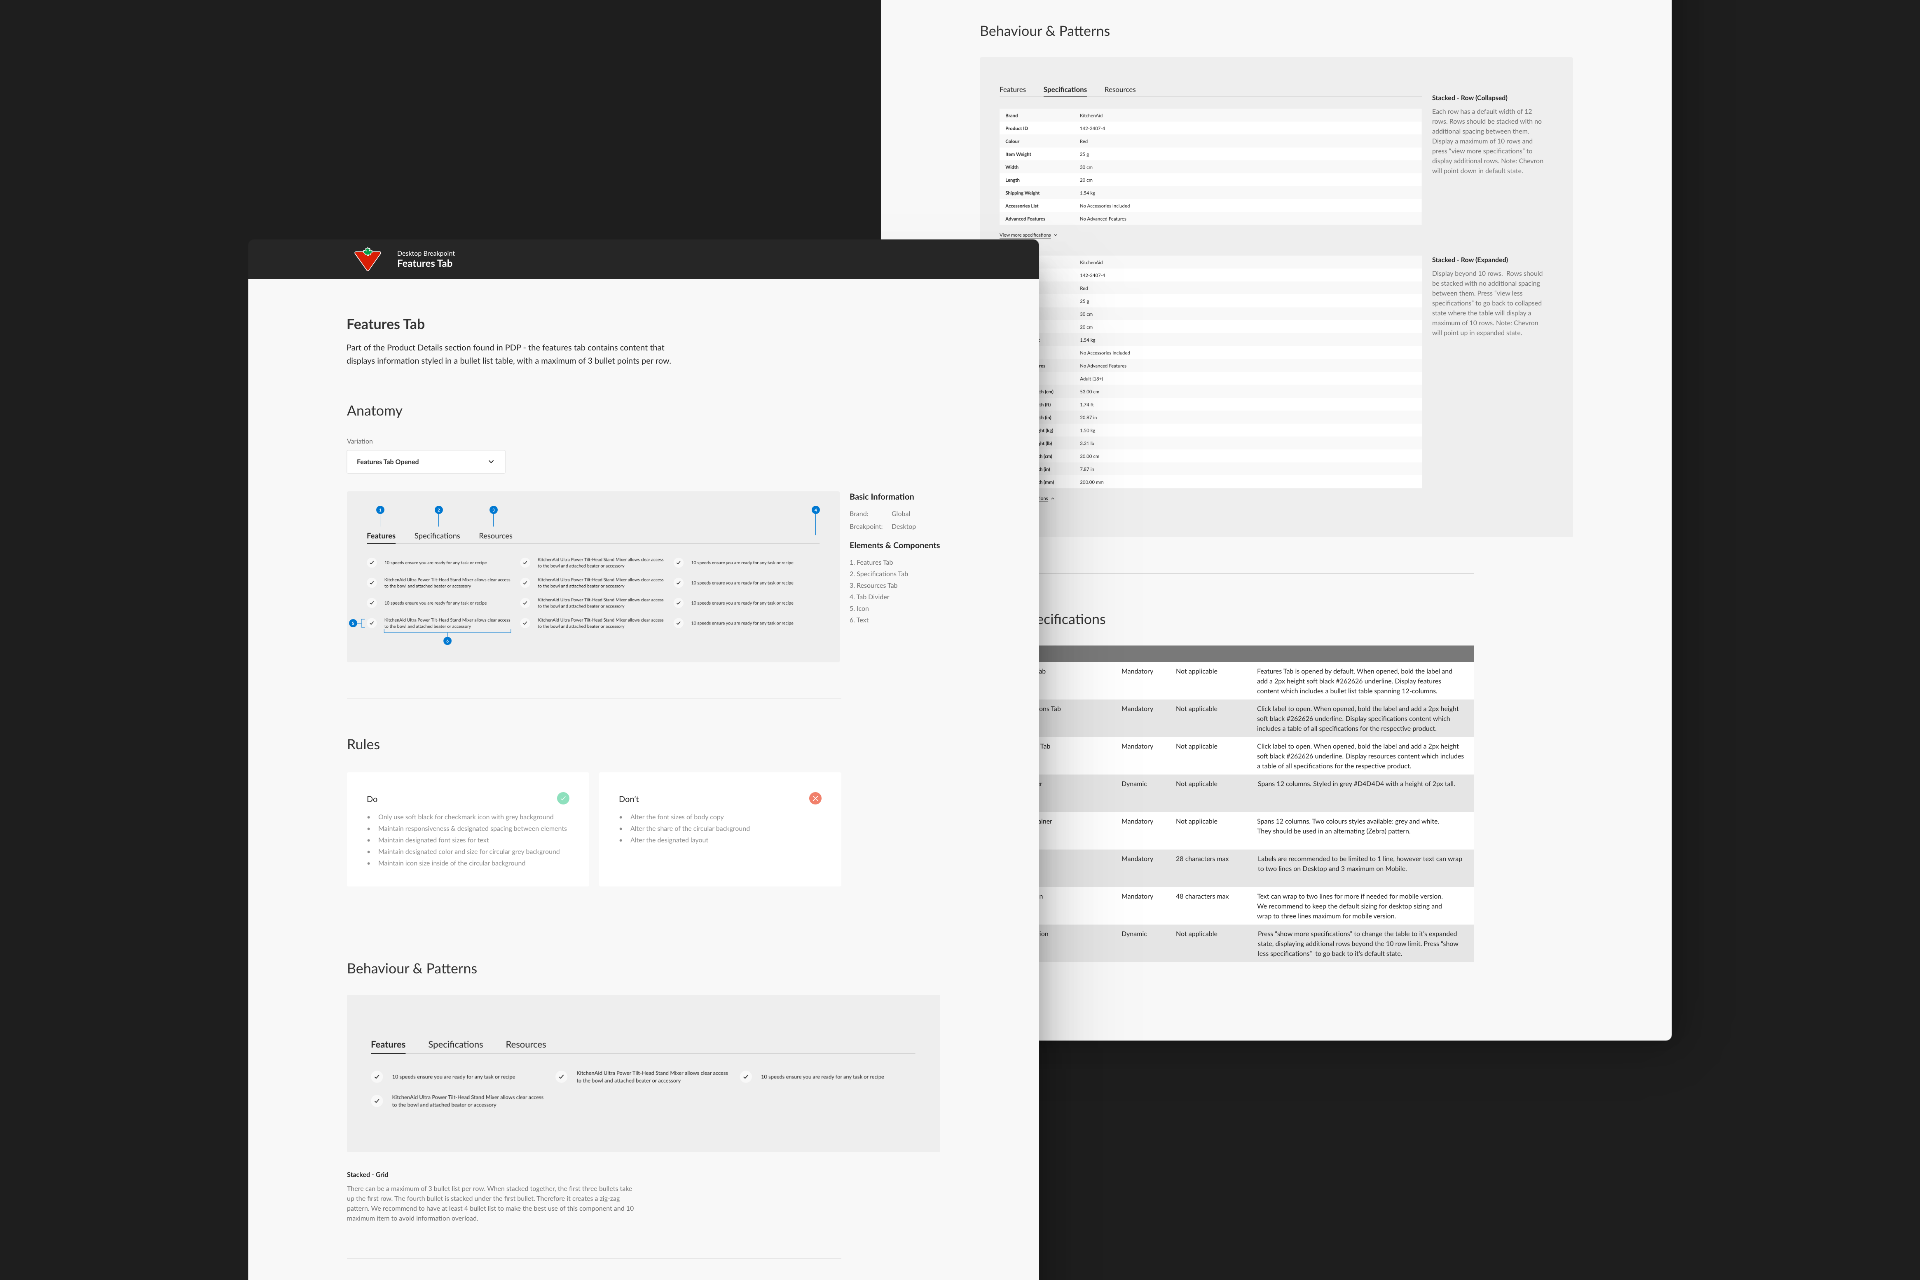Screen dimensions: 1920x1280
Task: Click the Don't card title
Action: (x=628, y=799)
